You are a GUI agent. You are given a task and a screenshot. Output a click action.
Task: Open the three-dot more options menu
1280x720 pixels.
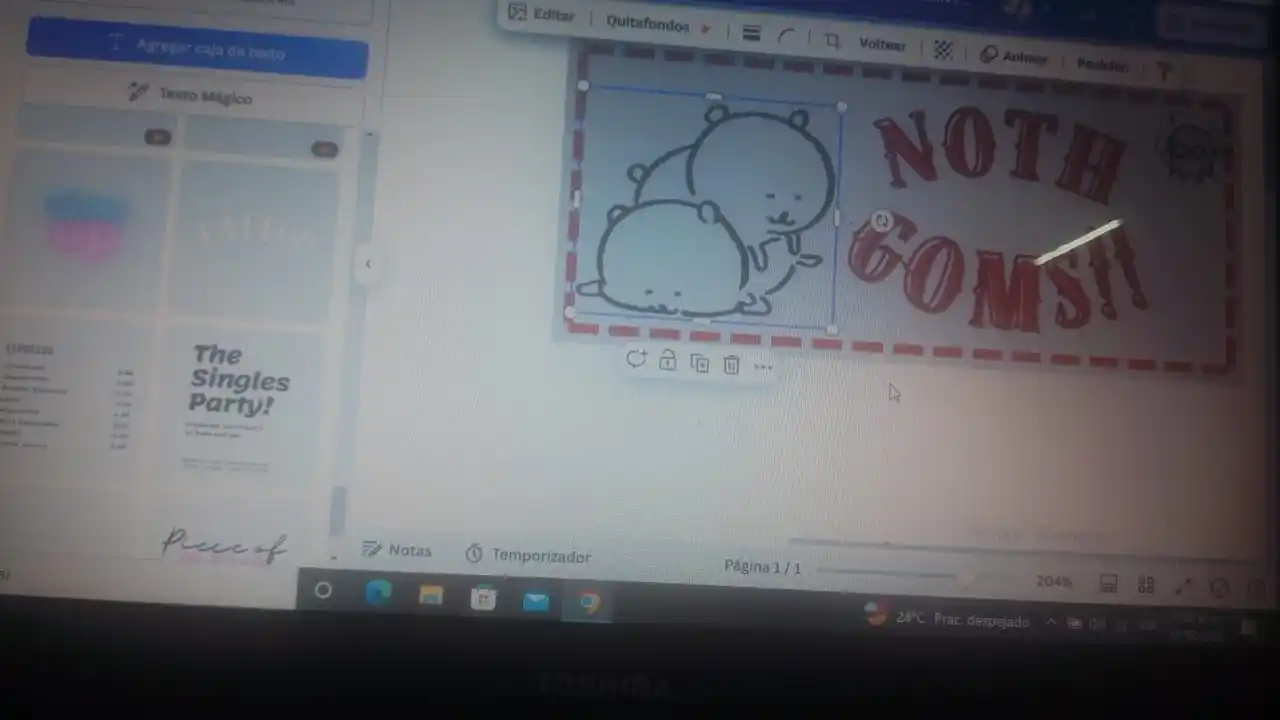pos(763,368)
